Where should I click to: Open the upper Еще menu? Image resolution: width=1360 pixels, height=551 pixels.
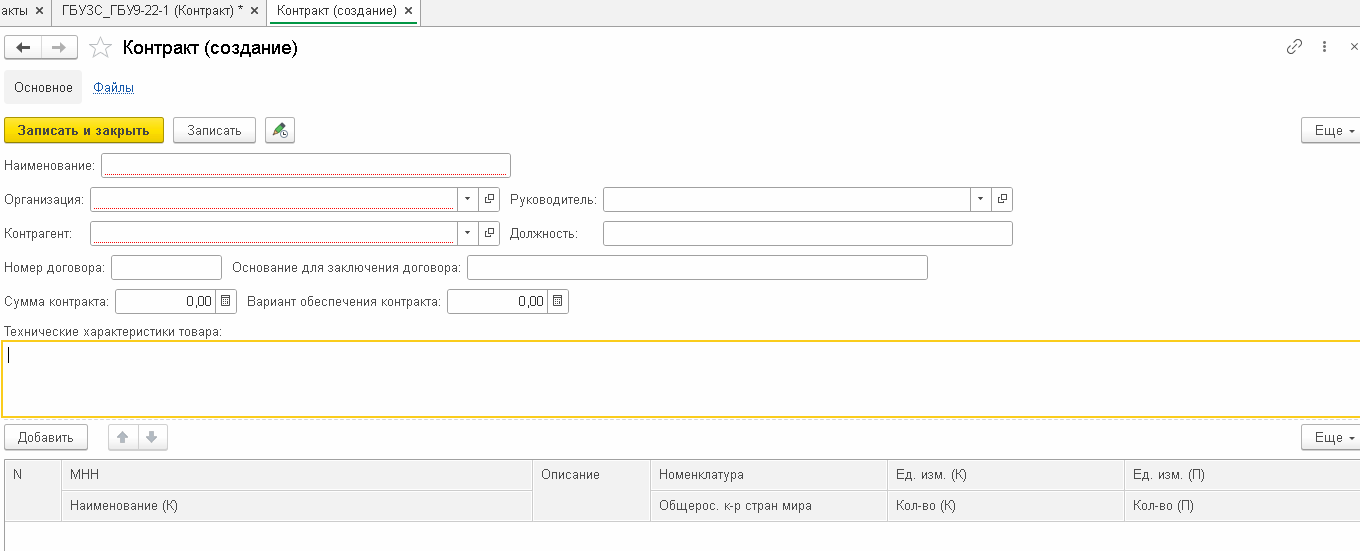(1329, 131)
